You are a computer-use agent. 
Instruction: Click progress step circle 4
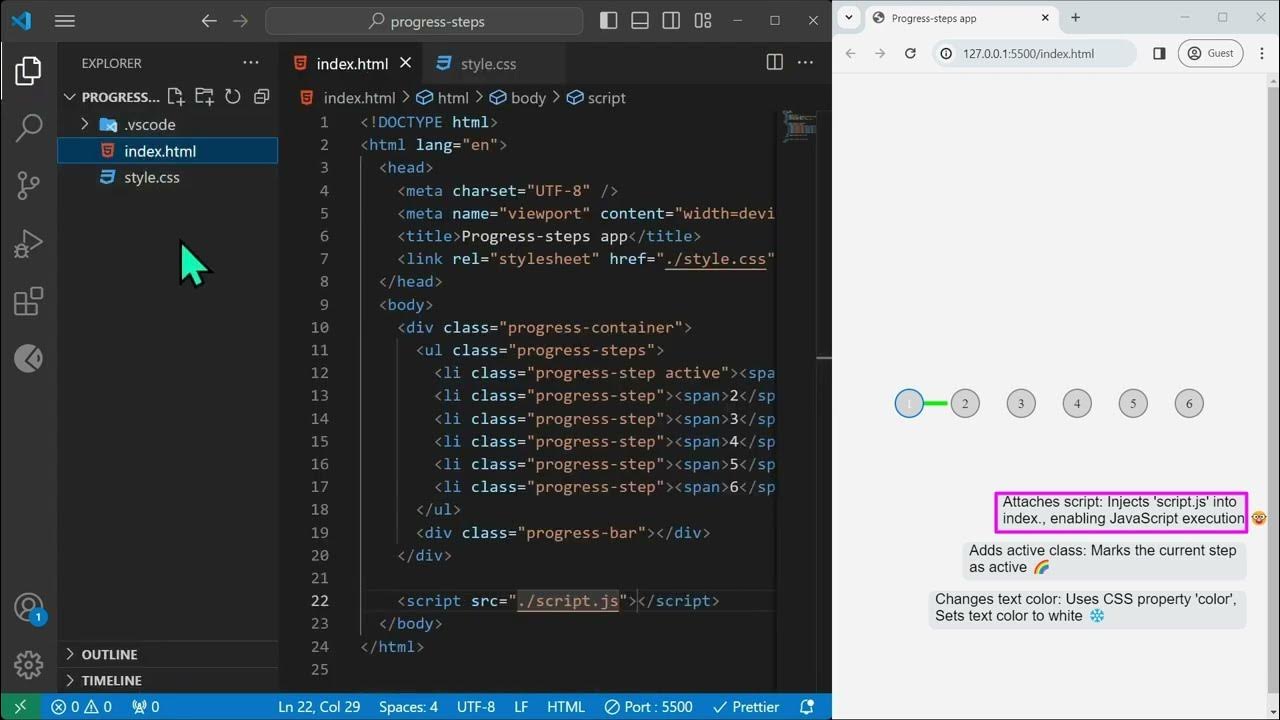pyautogui.click(x=1077, y=404)
